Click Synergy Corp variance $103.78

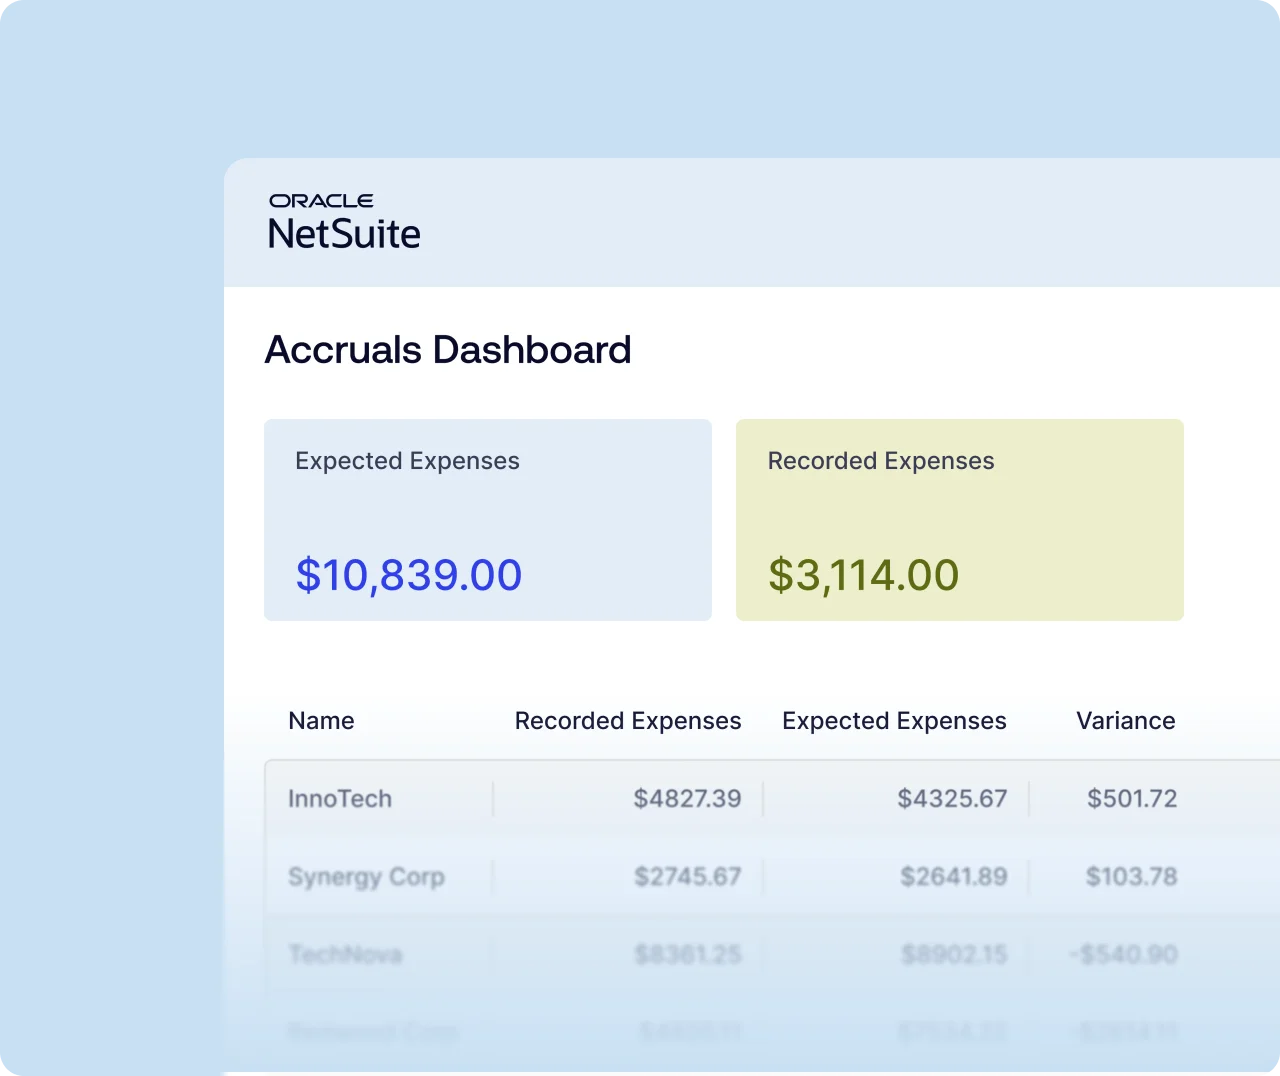[x=1132, y=877]
